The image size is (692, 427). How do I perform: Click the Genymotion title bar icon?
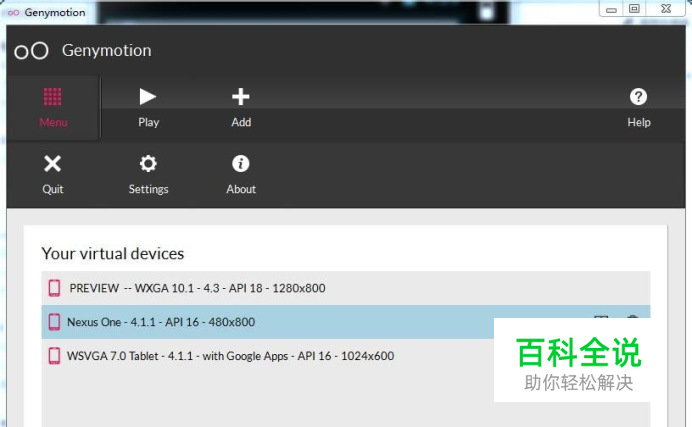tap(13, 13)
